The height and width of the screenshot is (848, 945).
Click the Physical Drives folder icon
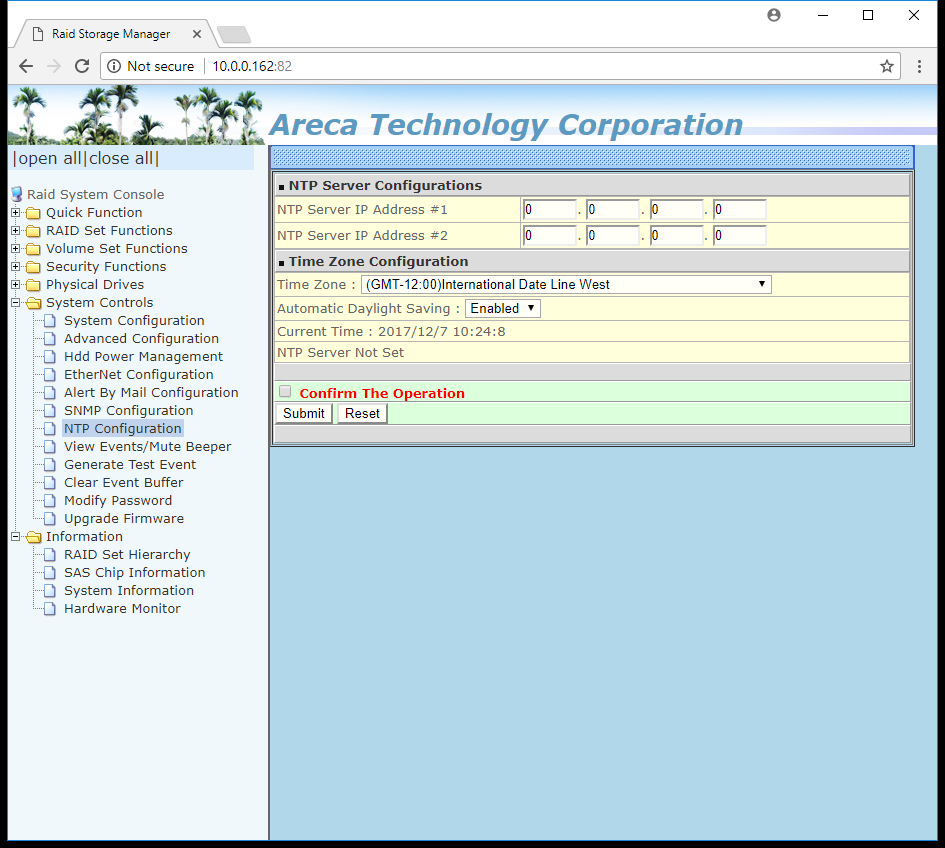[34, 285]
